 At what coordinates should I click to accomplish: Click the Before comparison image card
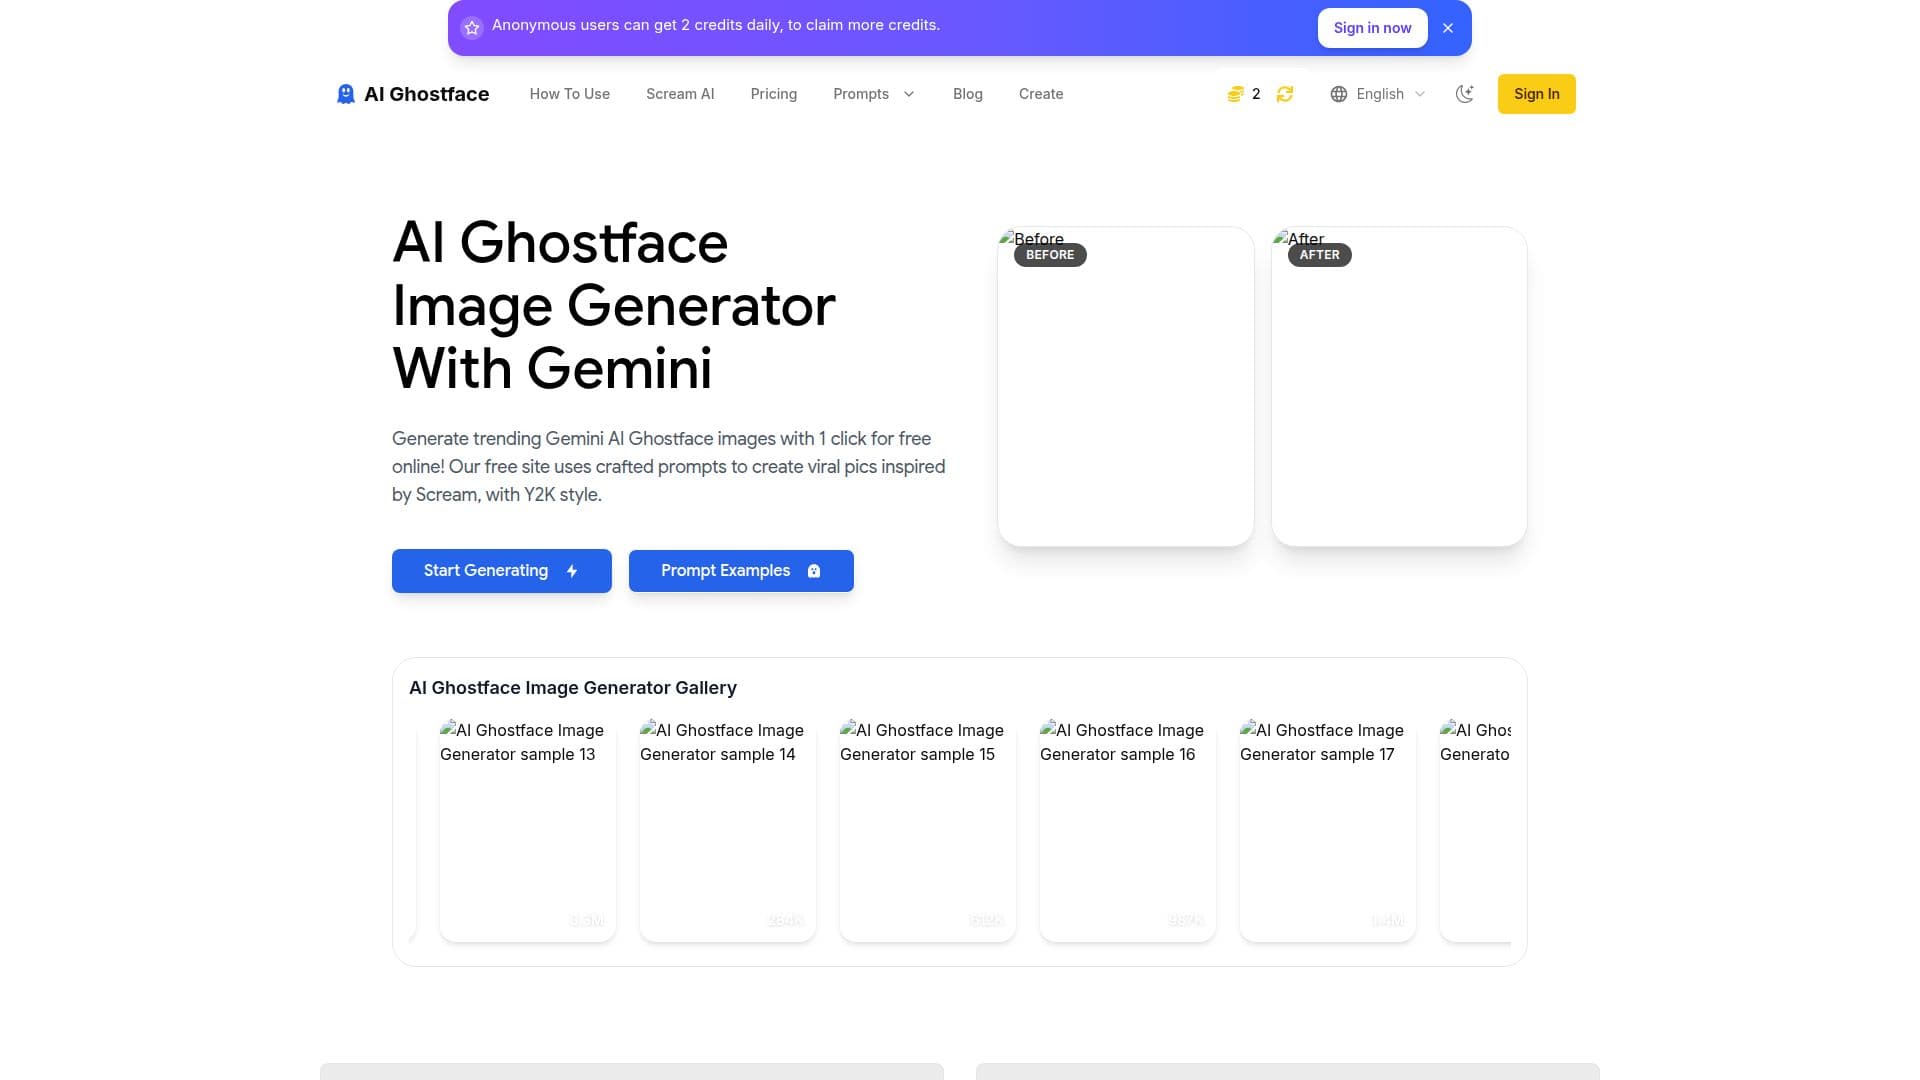click(1125, 386)
